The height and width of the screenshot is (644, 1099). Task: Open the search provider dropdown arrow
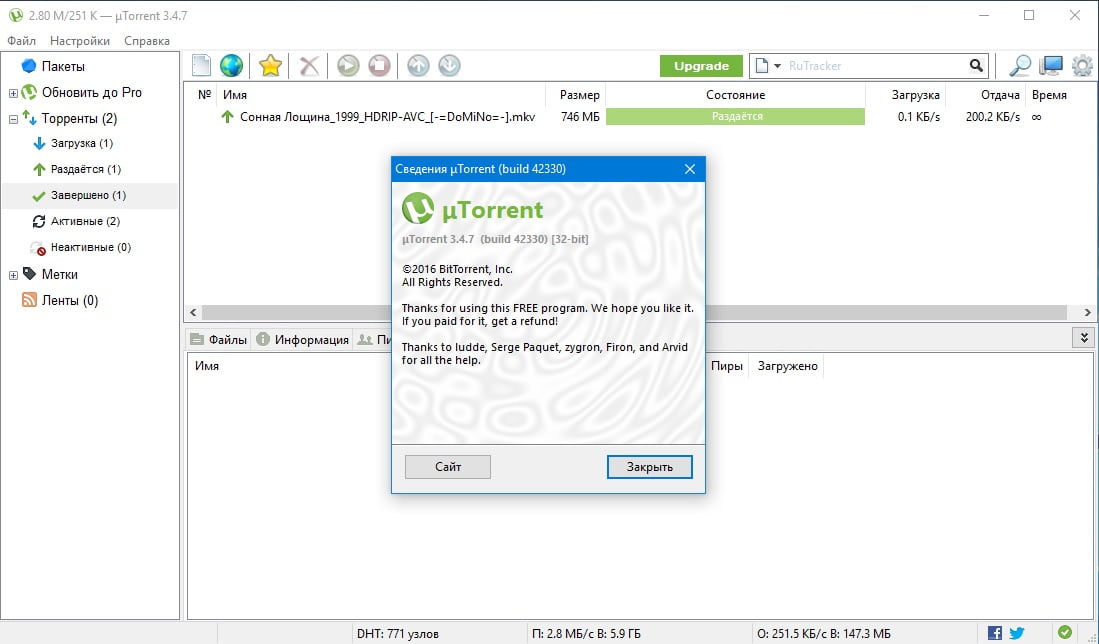click(x=776, y=66)
